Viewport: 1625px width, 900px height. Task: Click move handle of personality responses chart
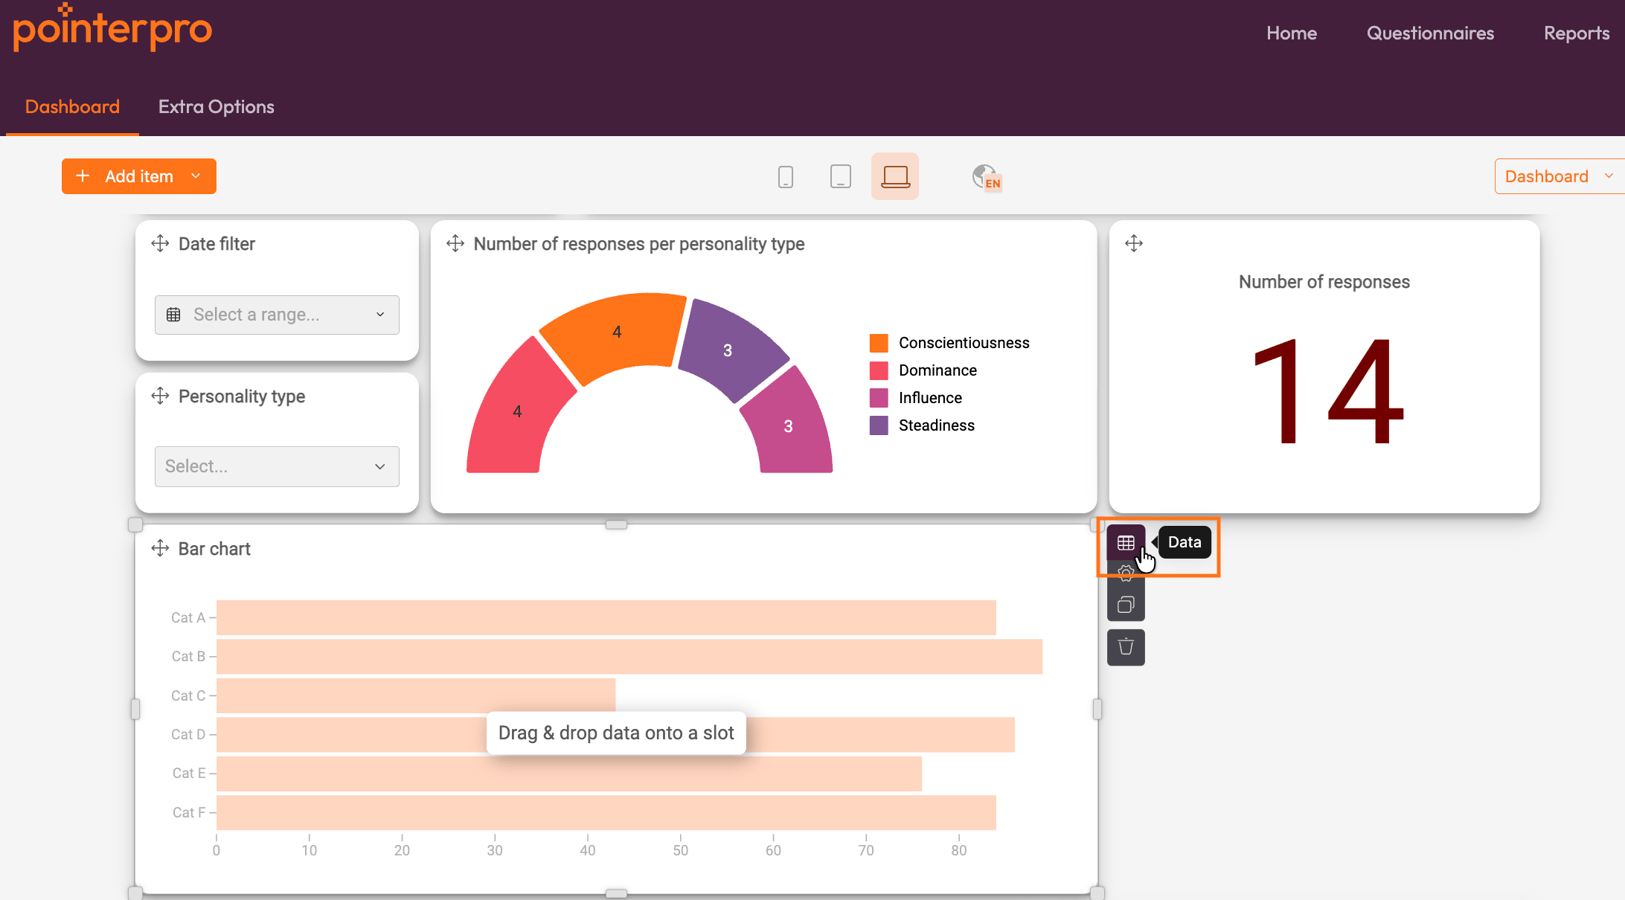tap(455, 244)
